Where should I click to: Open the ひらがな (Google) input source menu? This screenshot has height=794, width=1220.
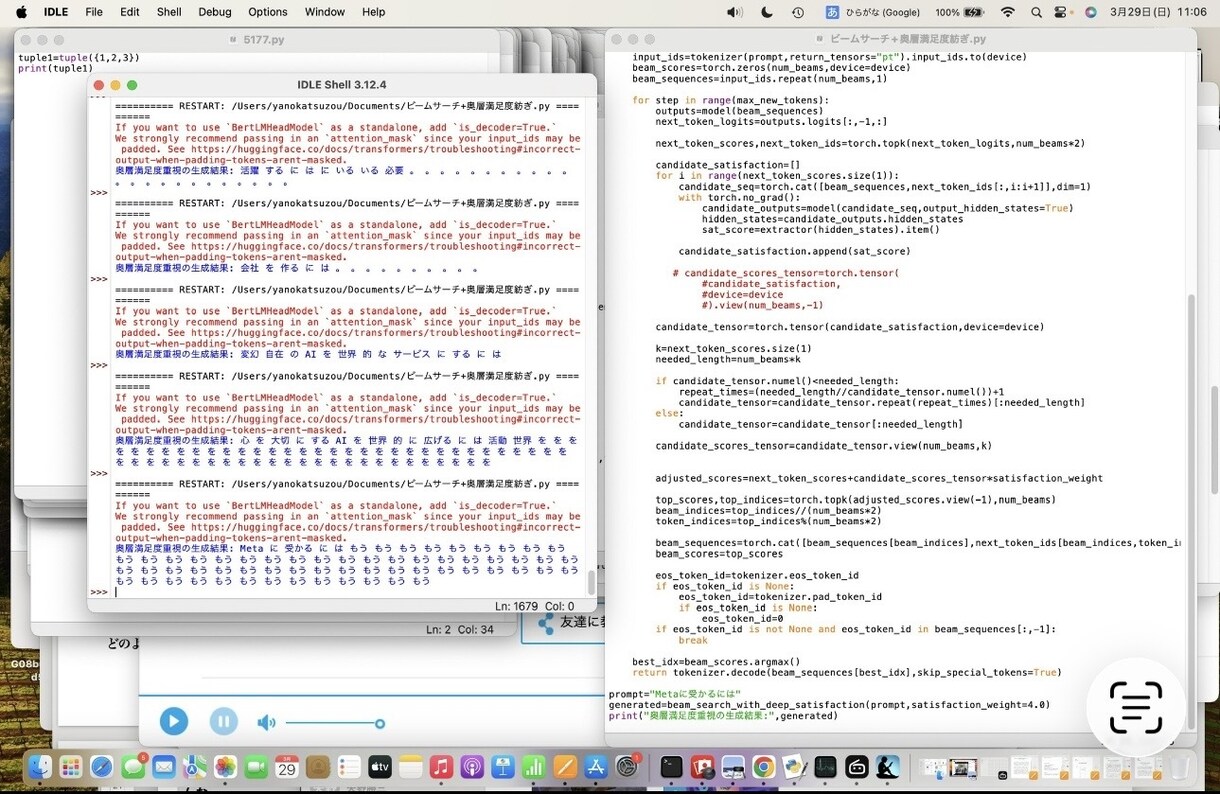pyautogui.click(x=872, y=12)
